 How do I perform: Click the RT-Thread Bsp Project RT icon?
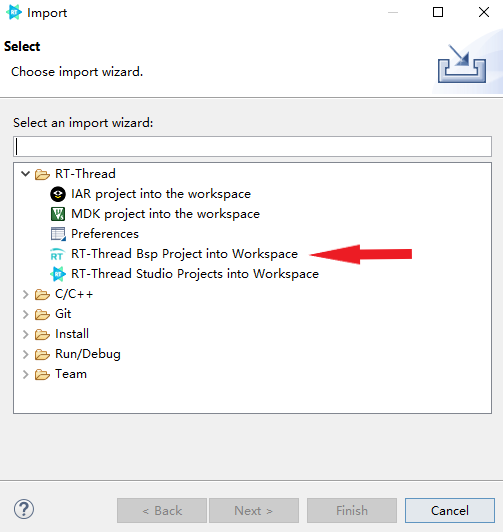click(x=57, y=254)
